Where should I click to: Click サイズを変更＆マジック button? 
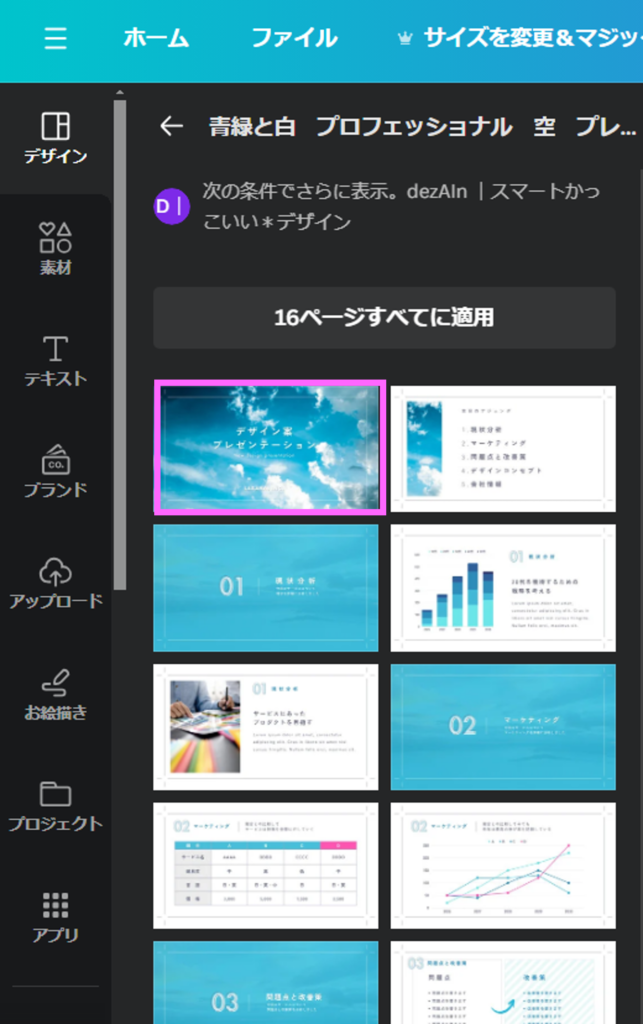tap(520, 39)
